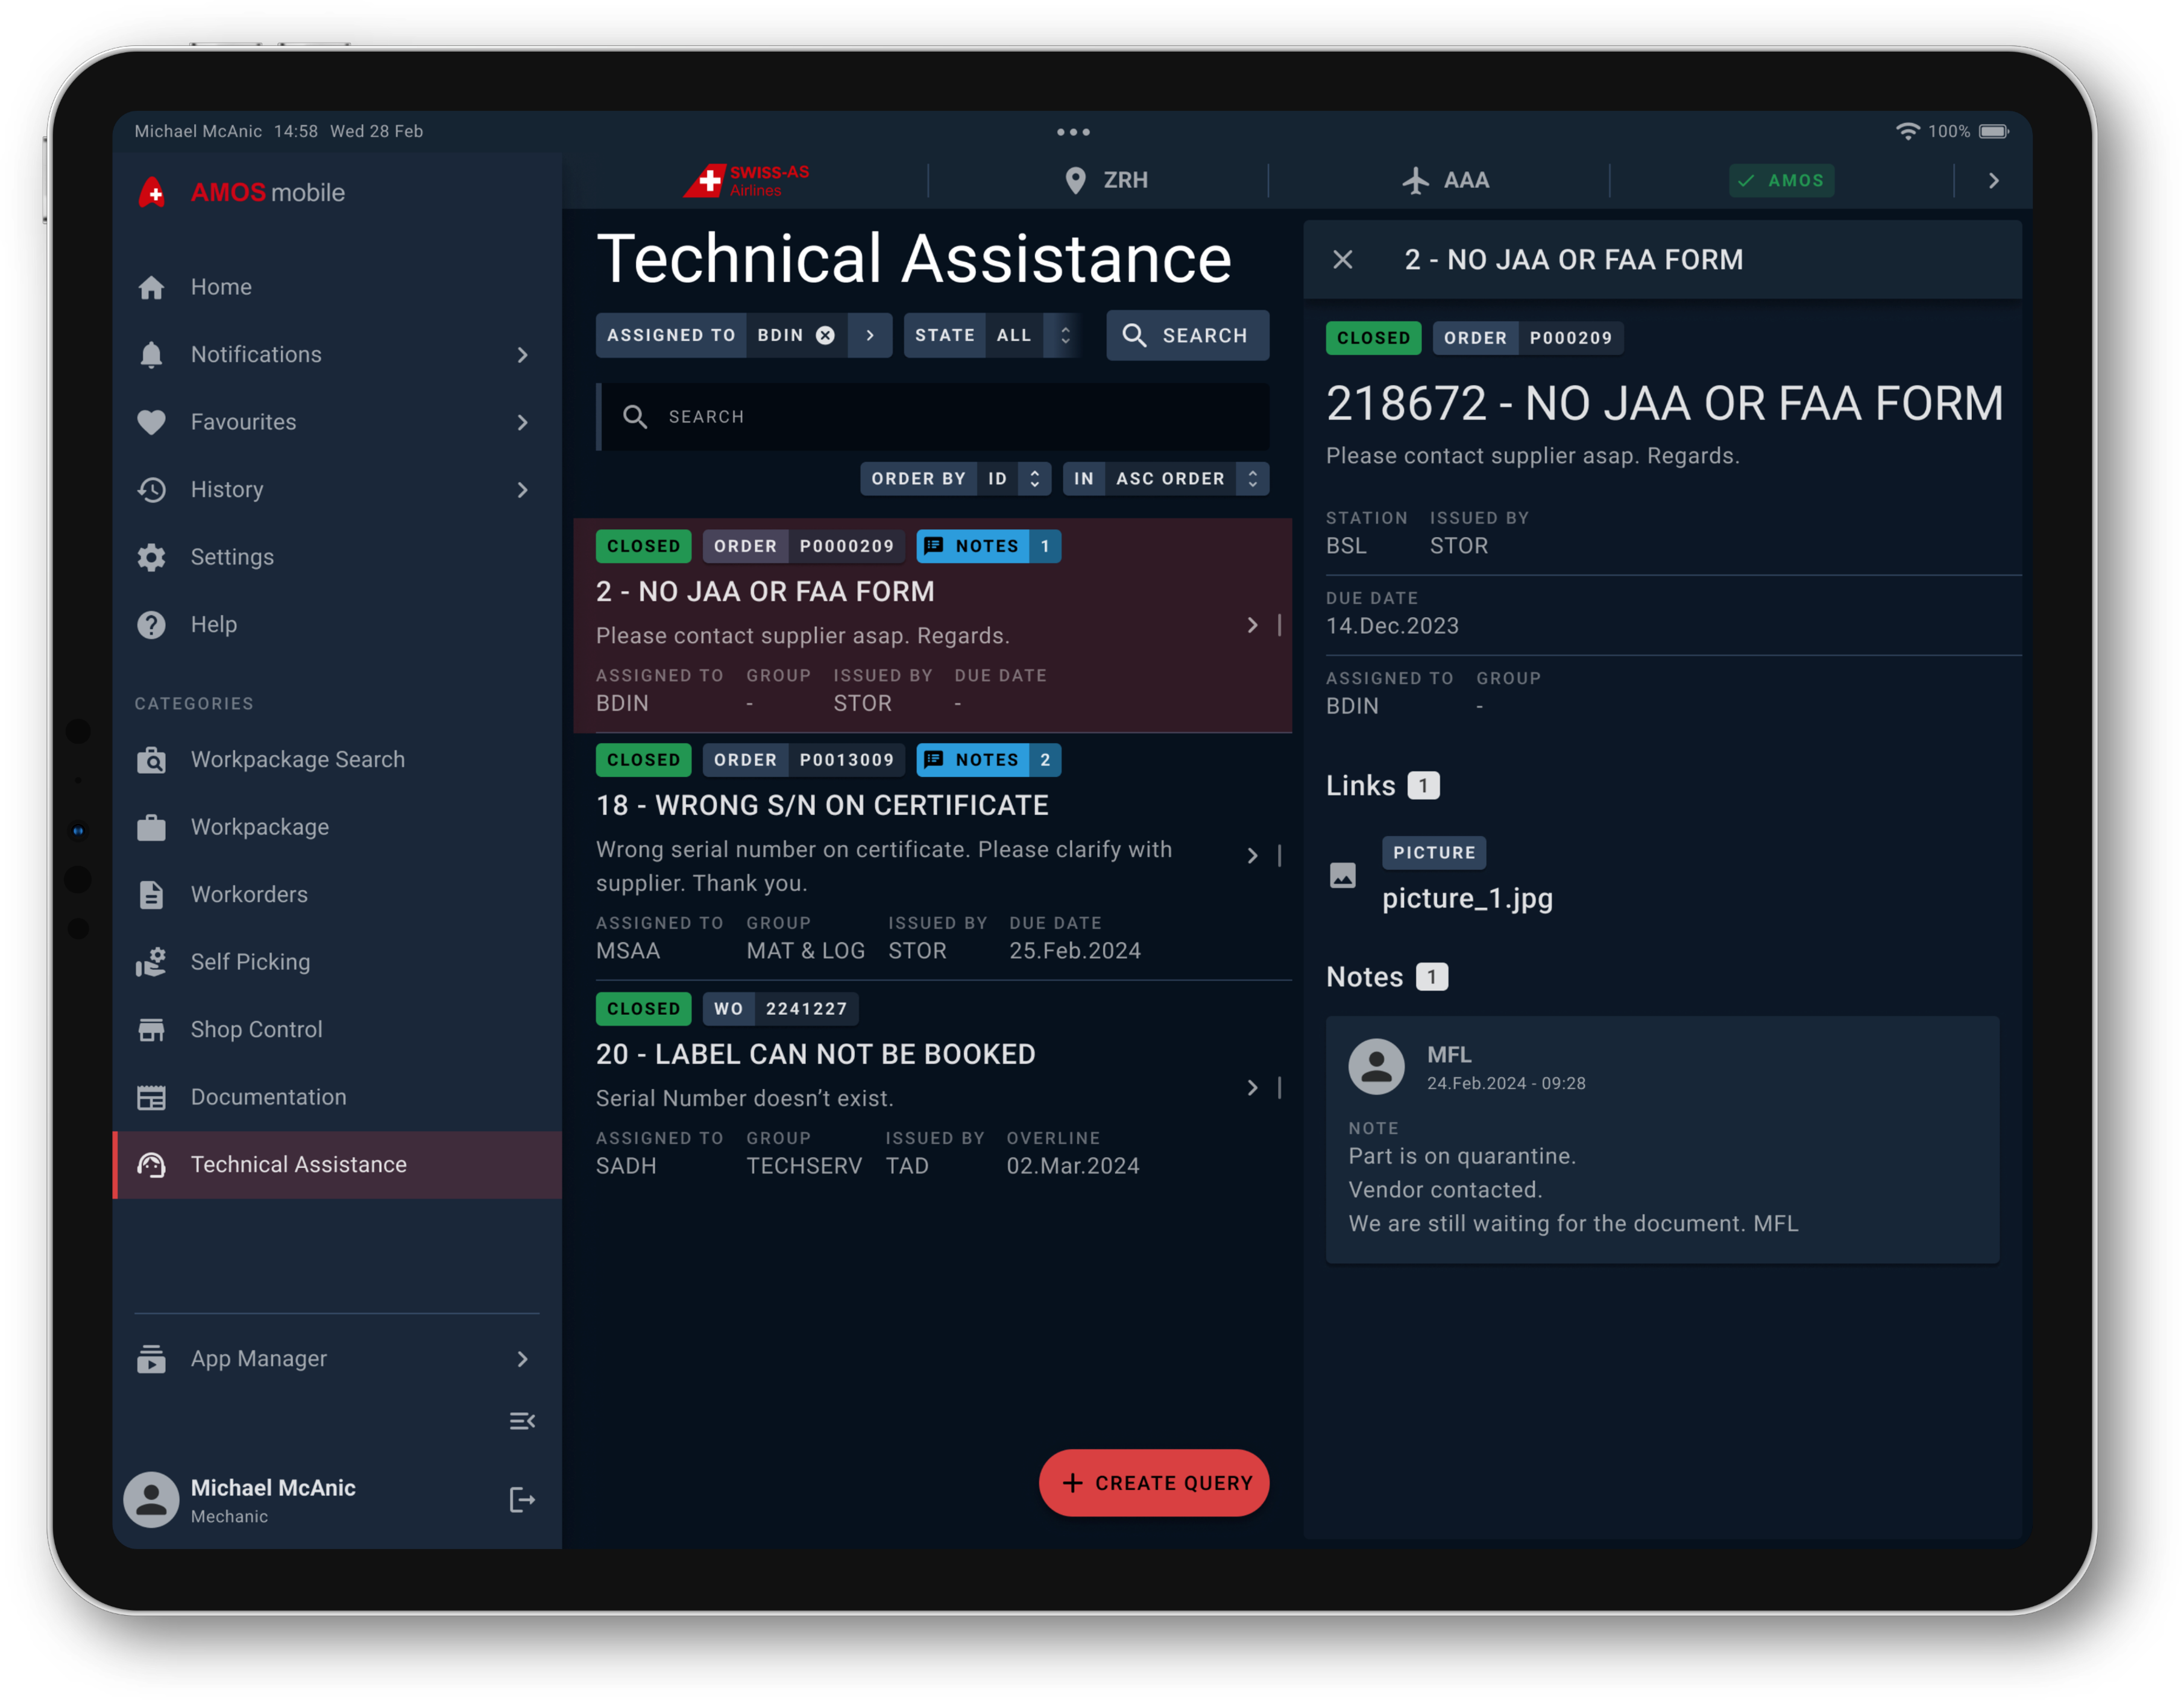This screenshot has height=1702, width=2184.
Task: Open the Self Picking category
Action: (x=250, y=962)
